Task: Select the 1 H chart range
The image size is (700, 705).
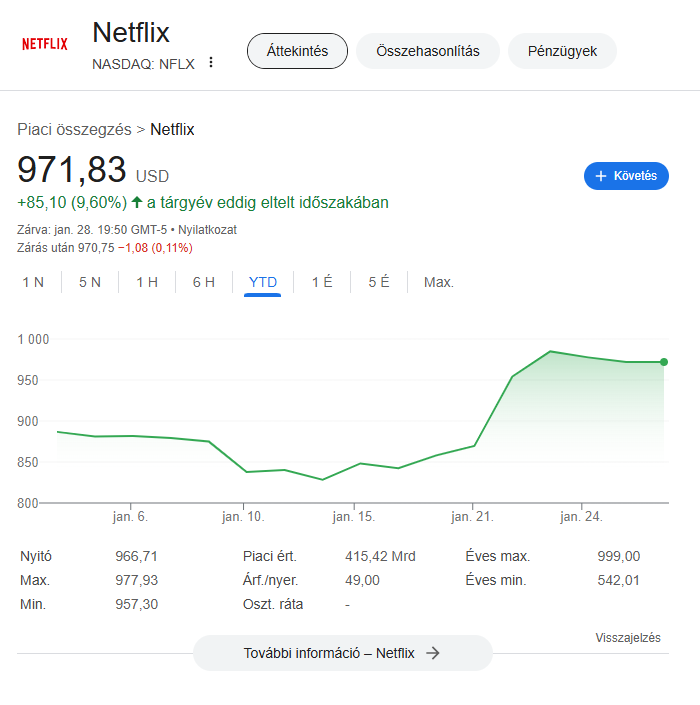Action: pos(147,282)
